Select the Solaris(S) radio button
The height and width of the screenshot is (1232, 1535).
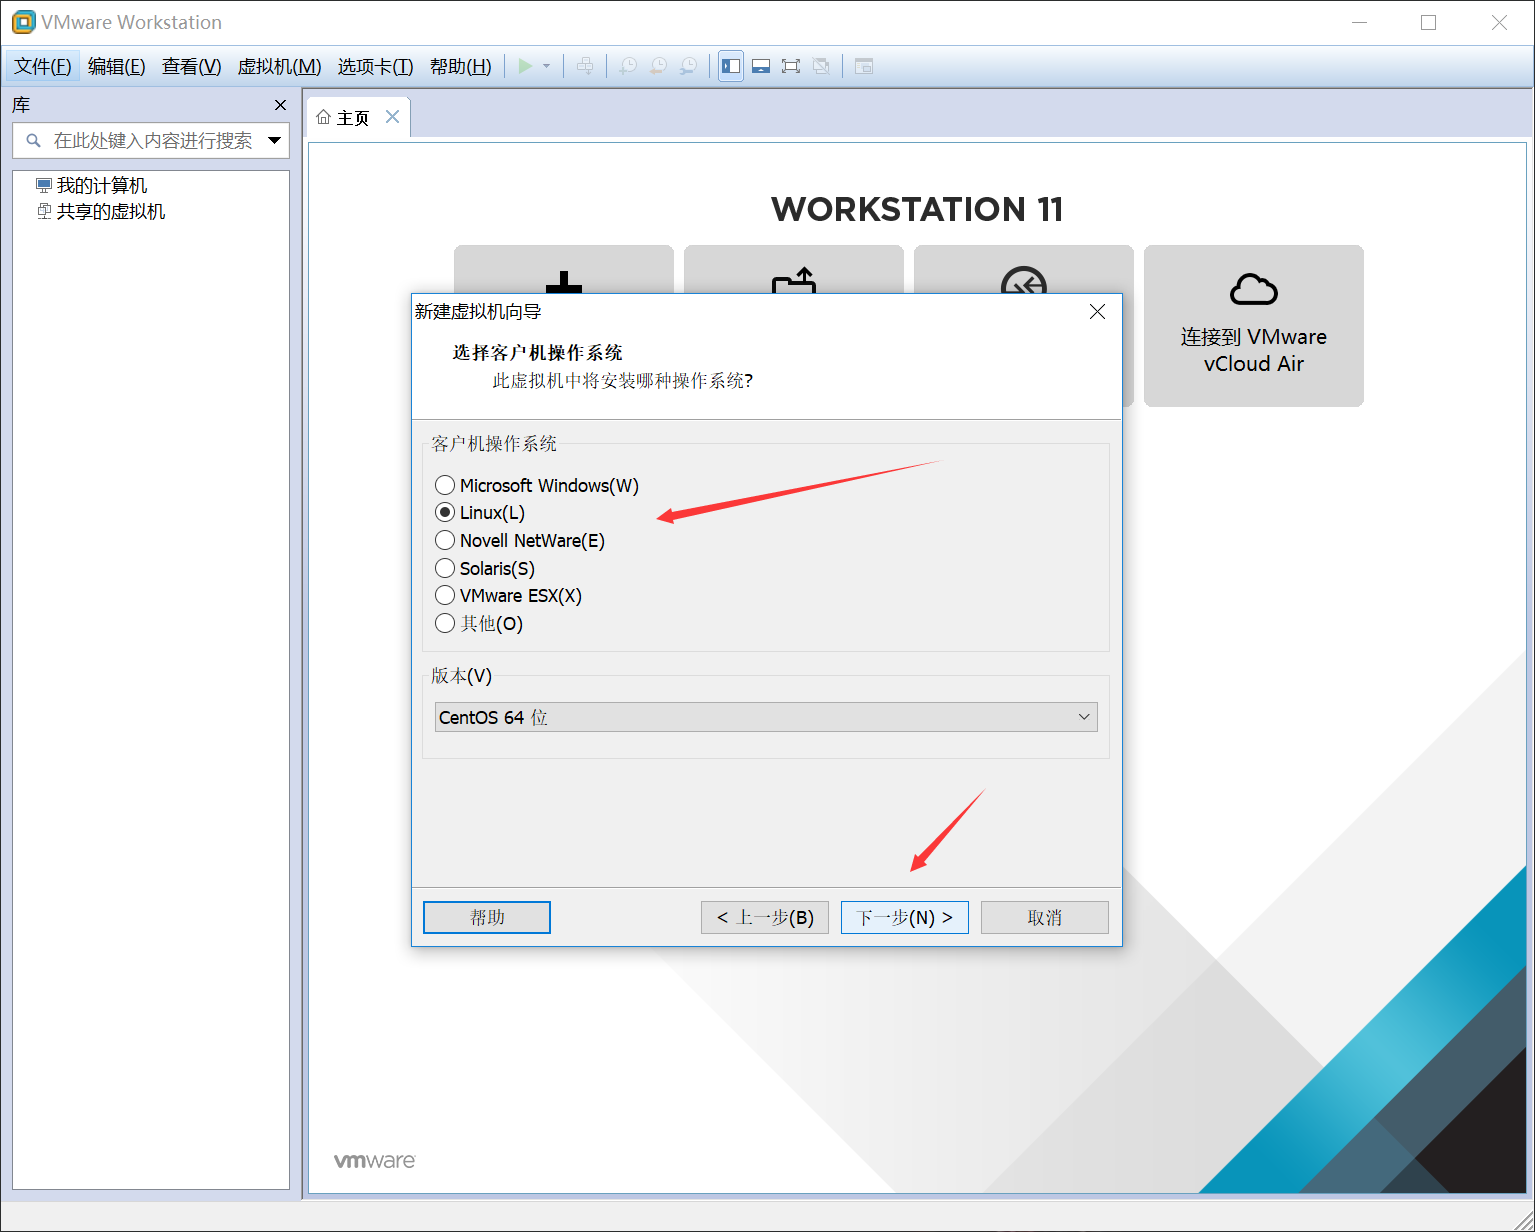click(x=445, y=568)
